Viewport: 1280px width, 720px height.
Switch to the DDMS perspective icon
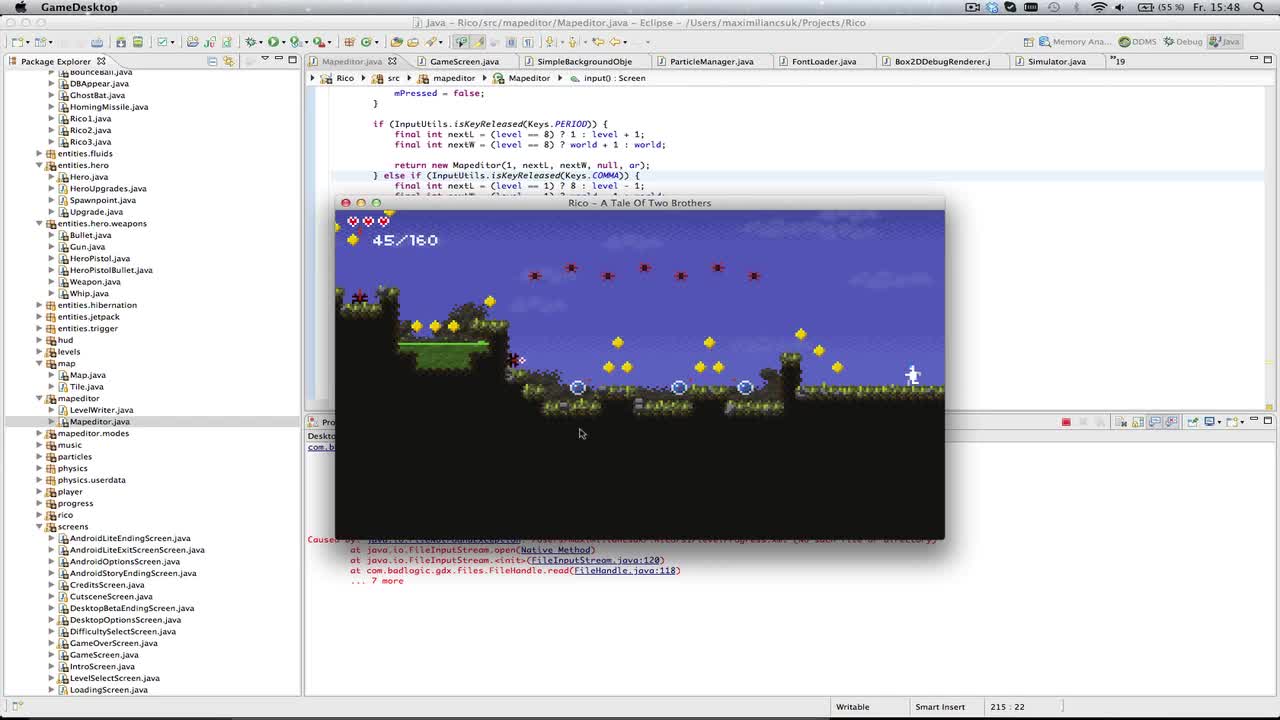click(x=1125, y=41)
